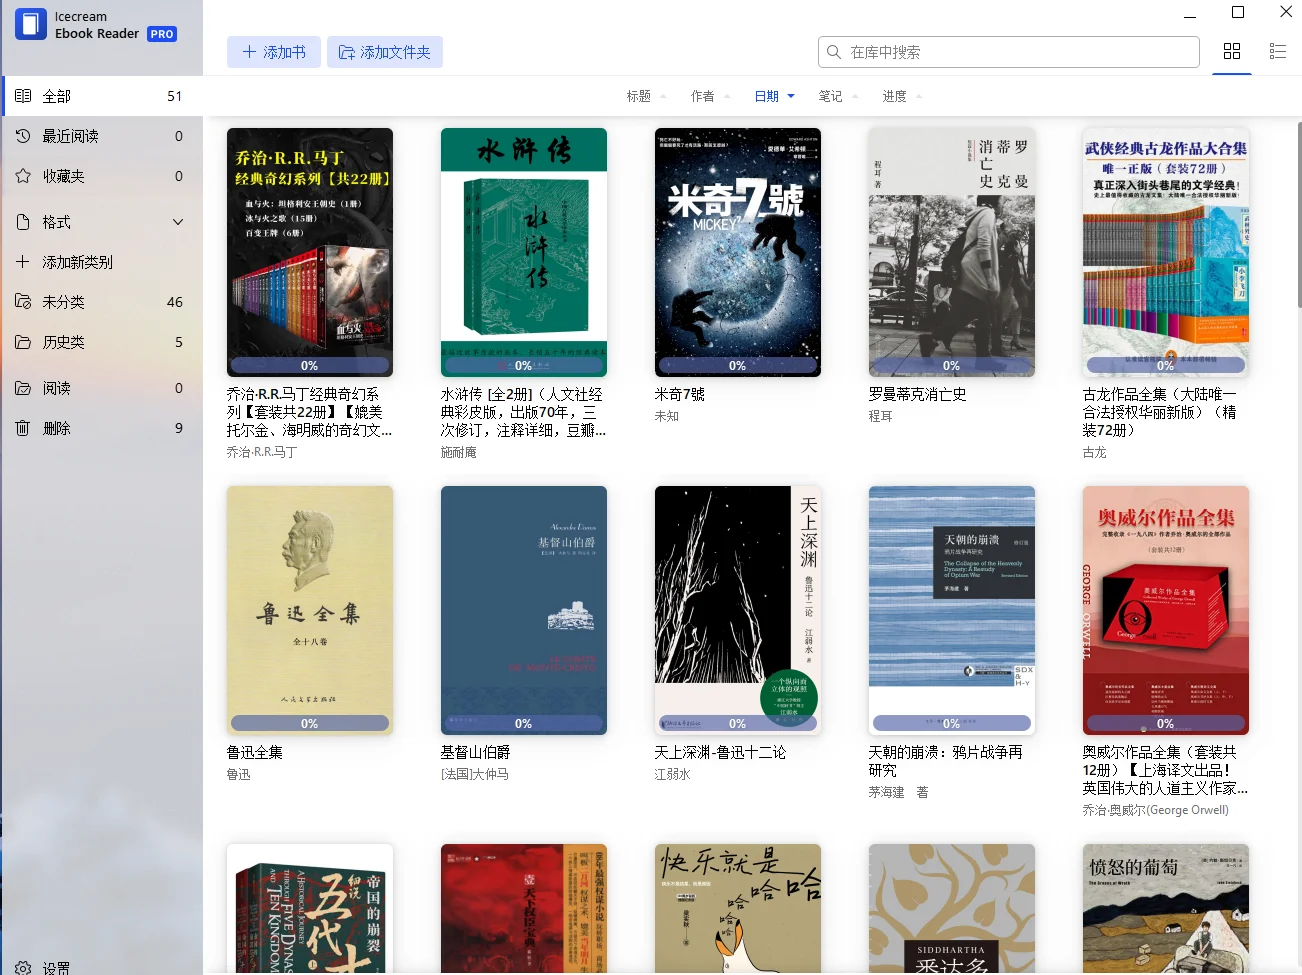The height and width of the screenshot is (975, 1302).
Task: Open 愤怒的葡萄 book cover
Action: click(x=1166, y=909)
